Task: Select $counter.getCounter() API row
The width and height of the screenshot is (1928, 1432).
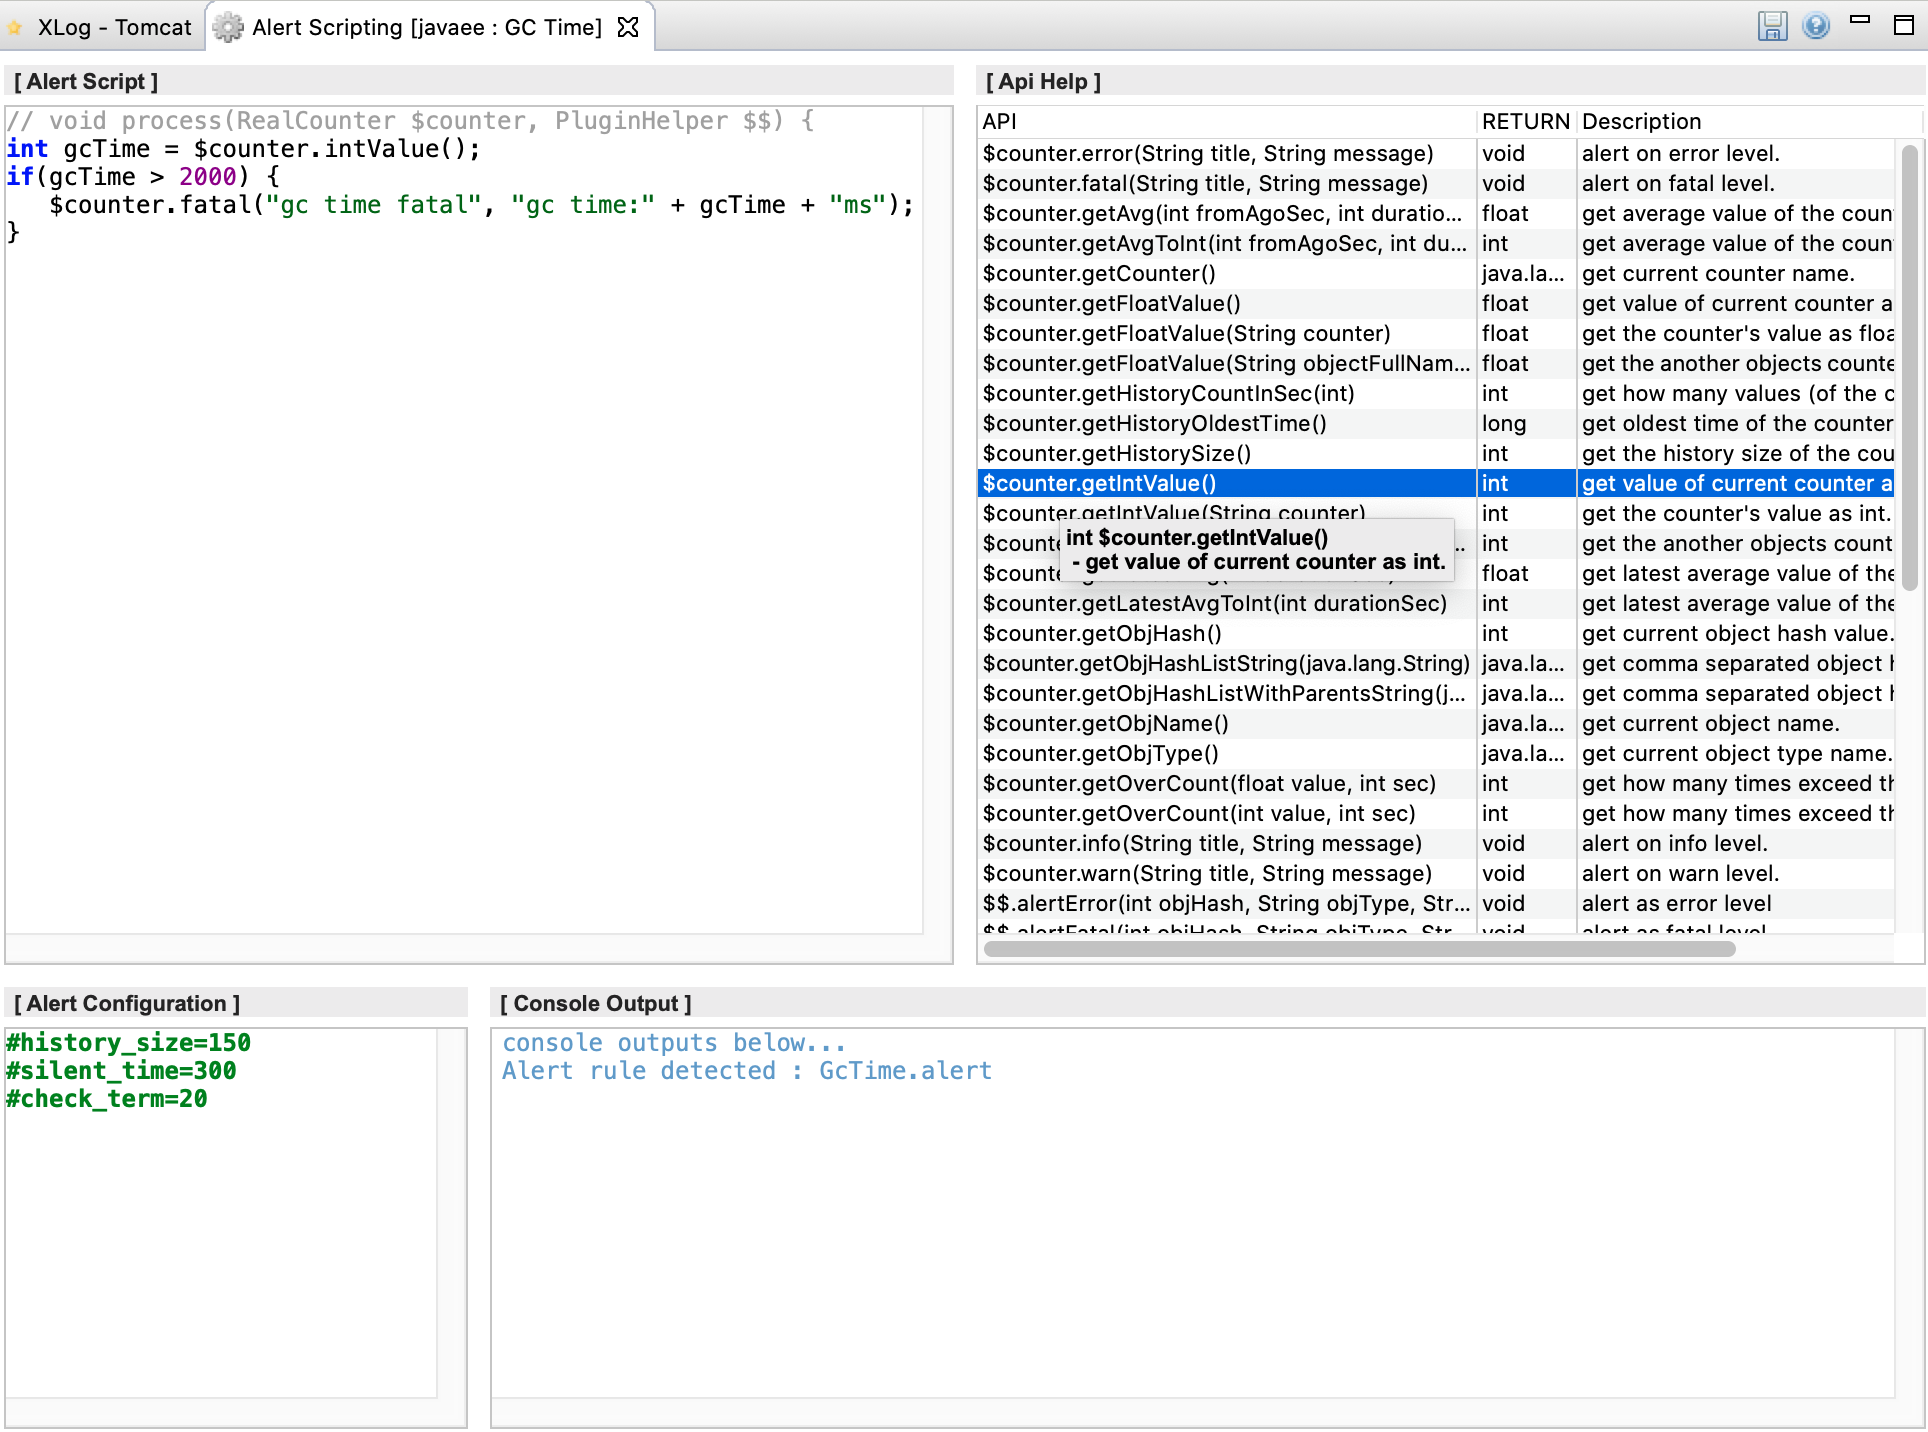Action: coord(1099,274)
